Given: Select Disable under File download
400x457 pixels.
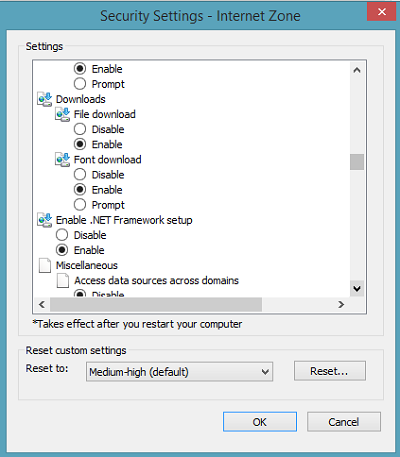Looking at the screenshot, I should (80, 129).
